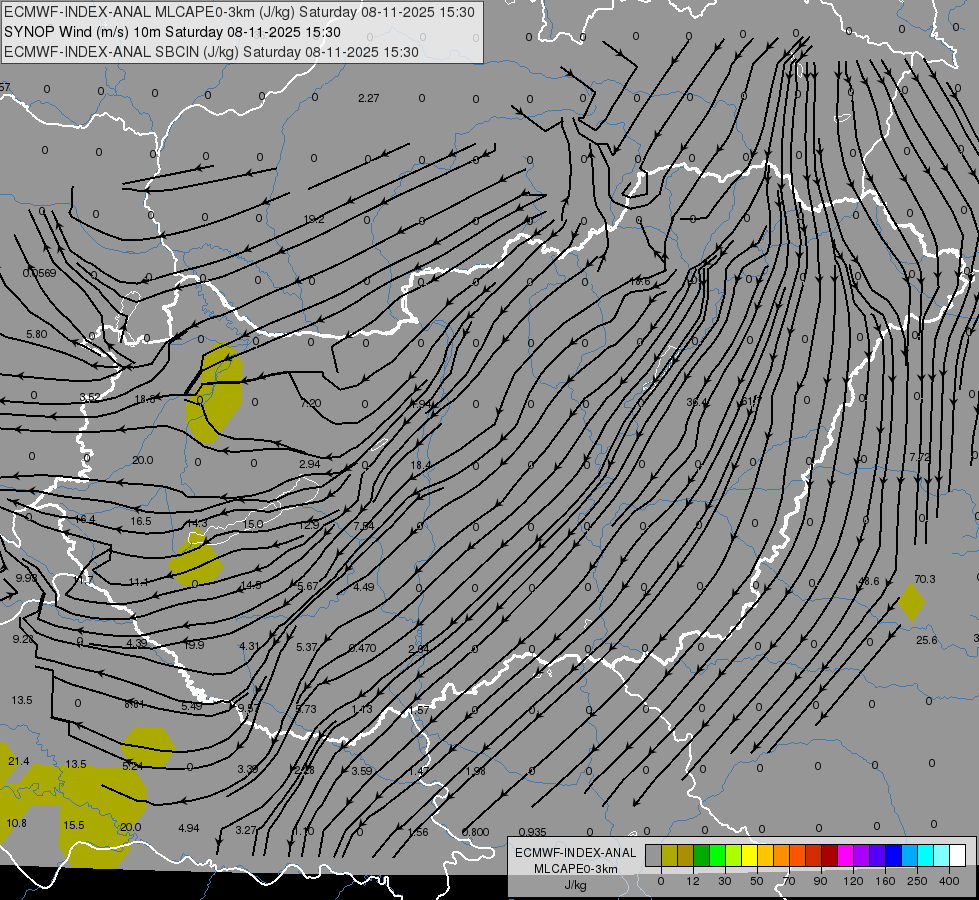Image resolution: width=979 pixels, height=900 pixels.
Task: Click the 1.98 value on the map
Action: (x=476, y=771)
